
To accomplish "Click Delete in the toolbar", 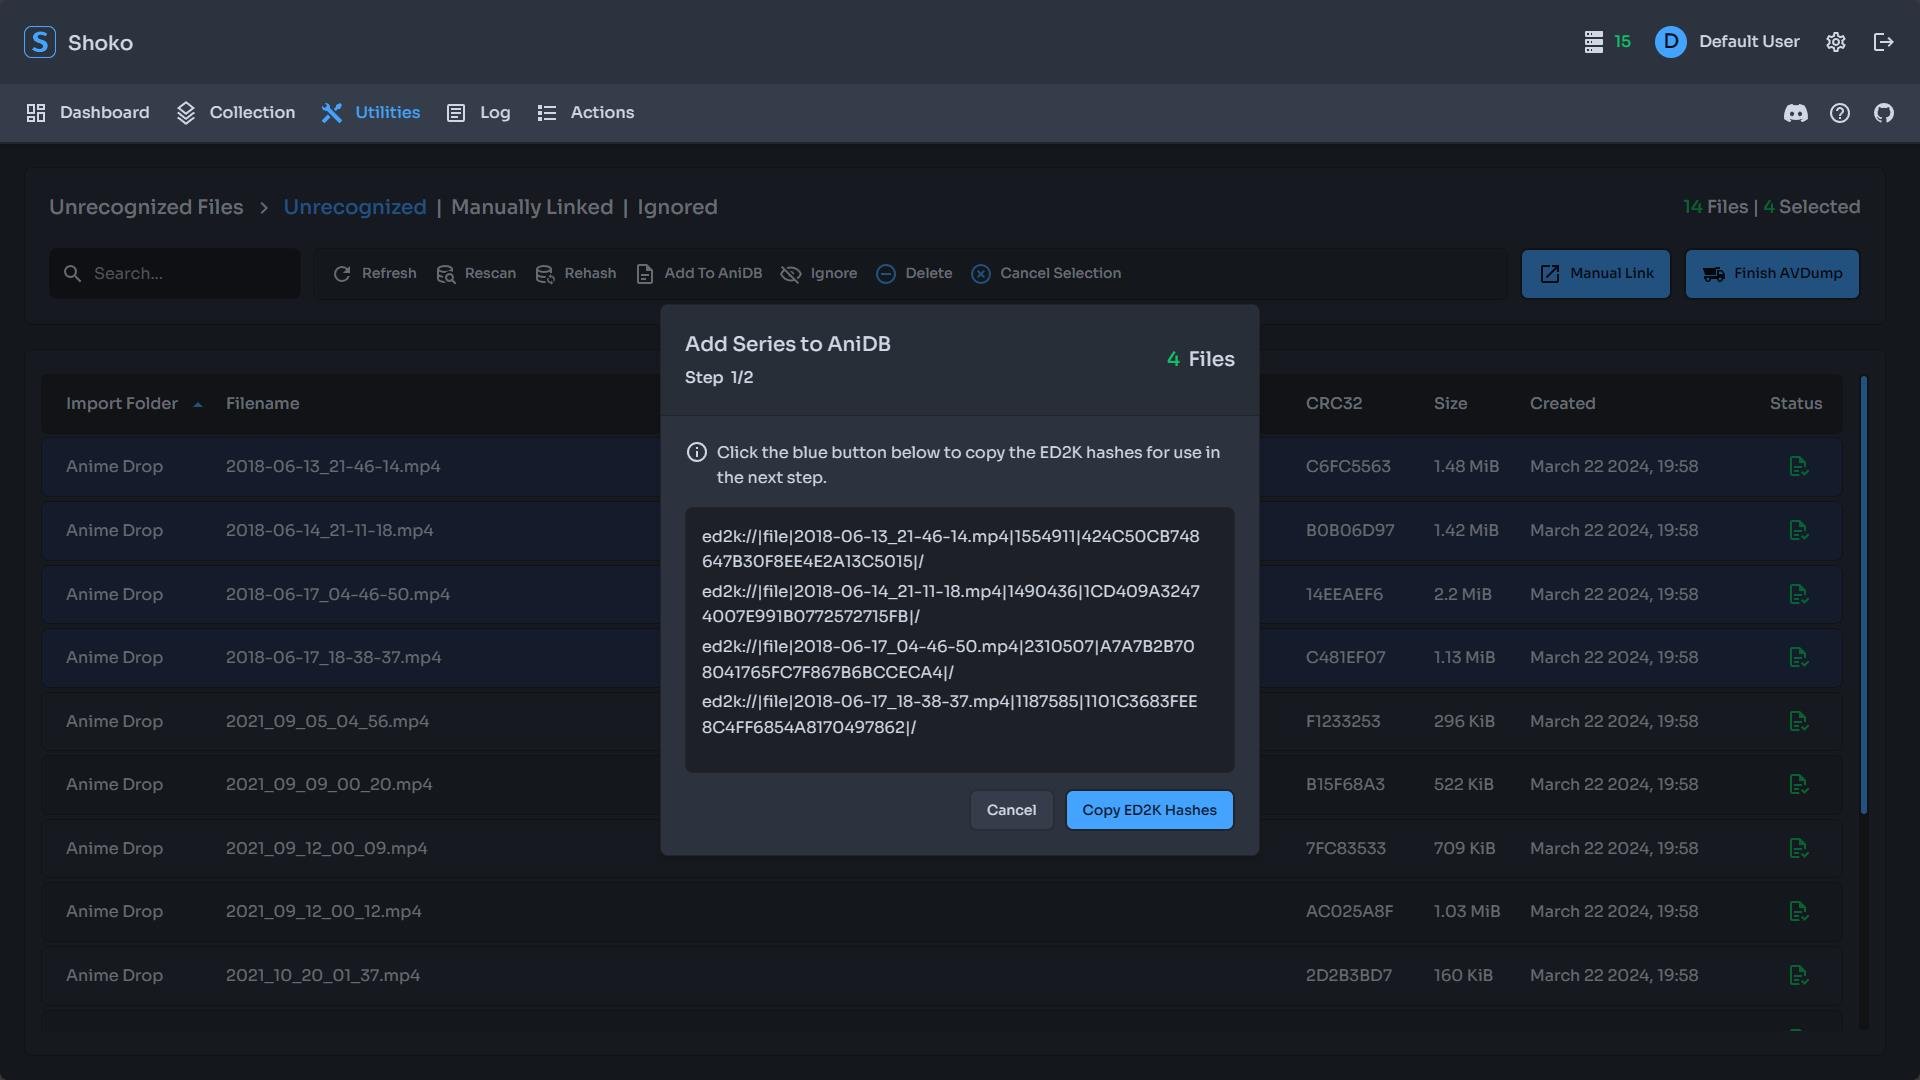I will click(x=914, y=274).
